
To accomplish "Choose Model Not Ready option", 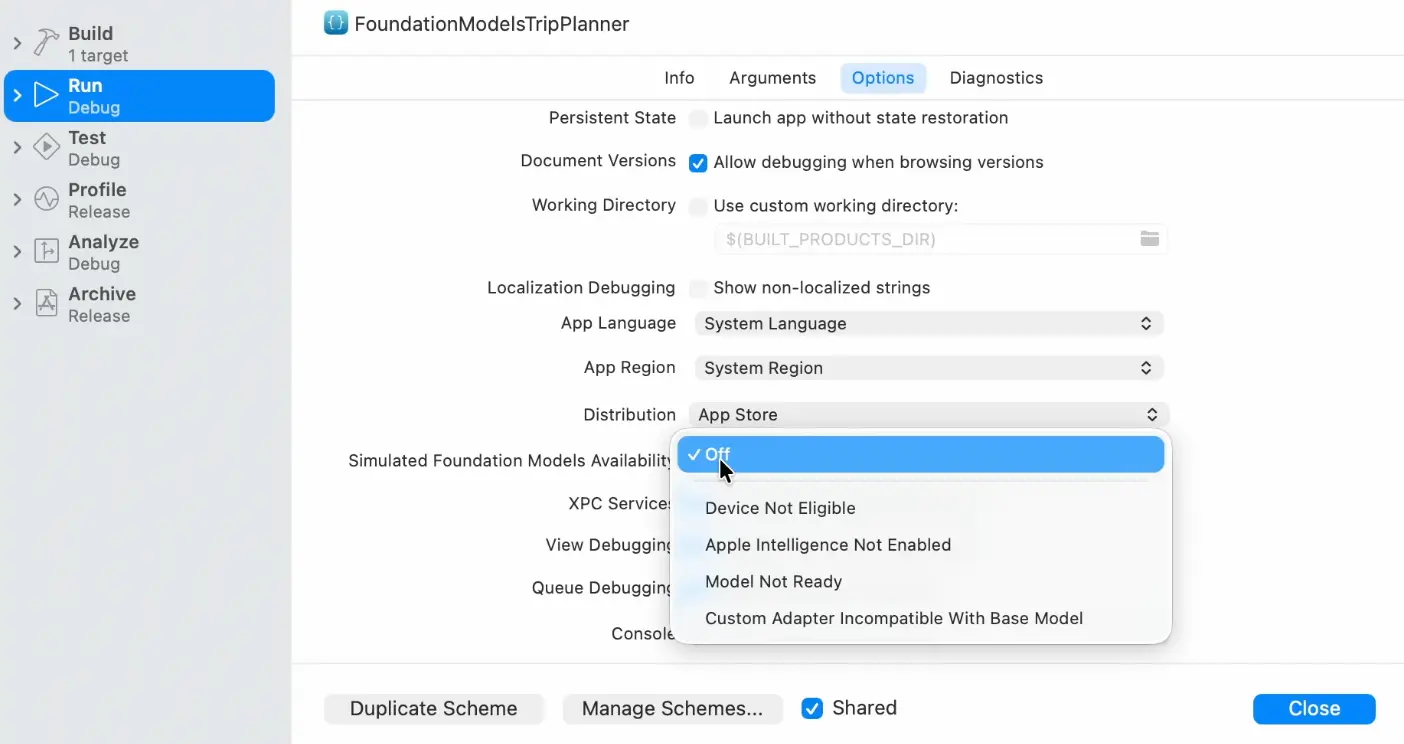I will 921,582.
